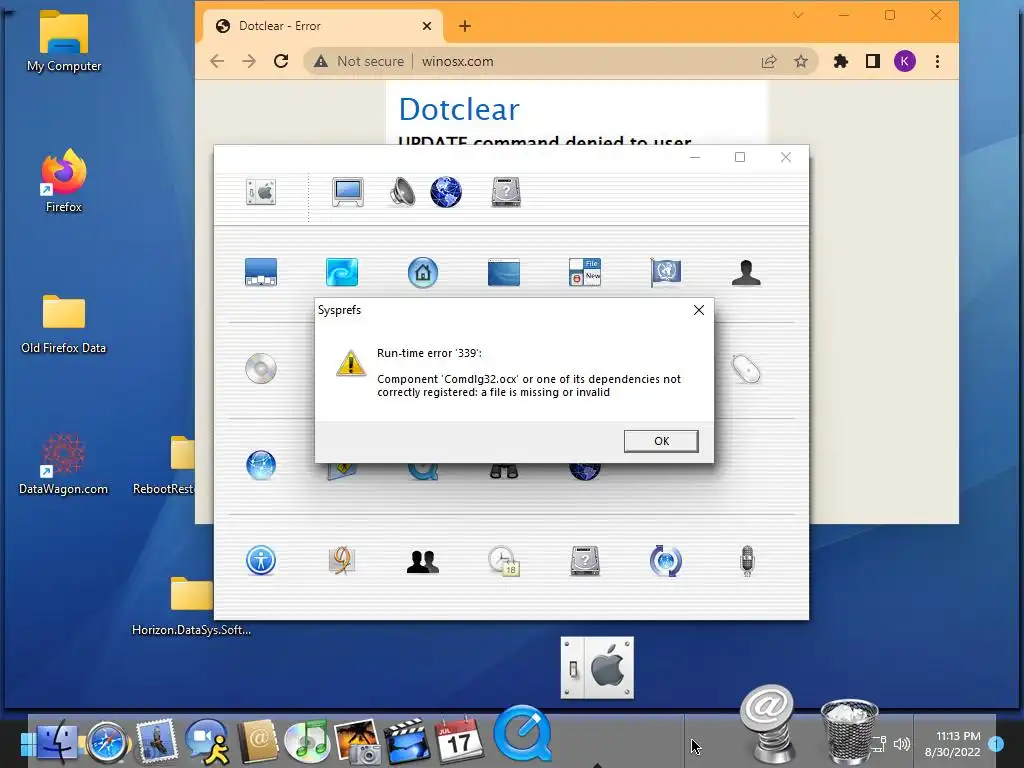Go back in the Chrome browser
1024x768 pixels.
217,61
